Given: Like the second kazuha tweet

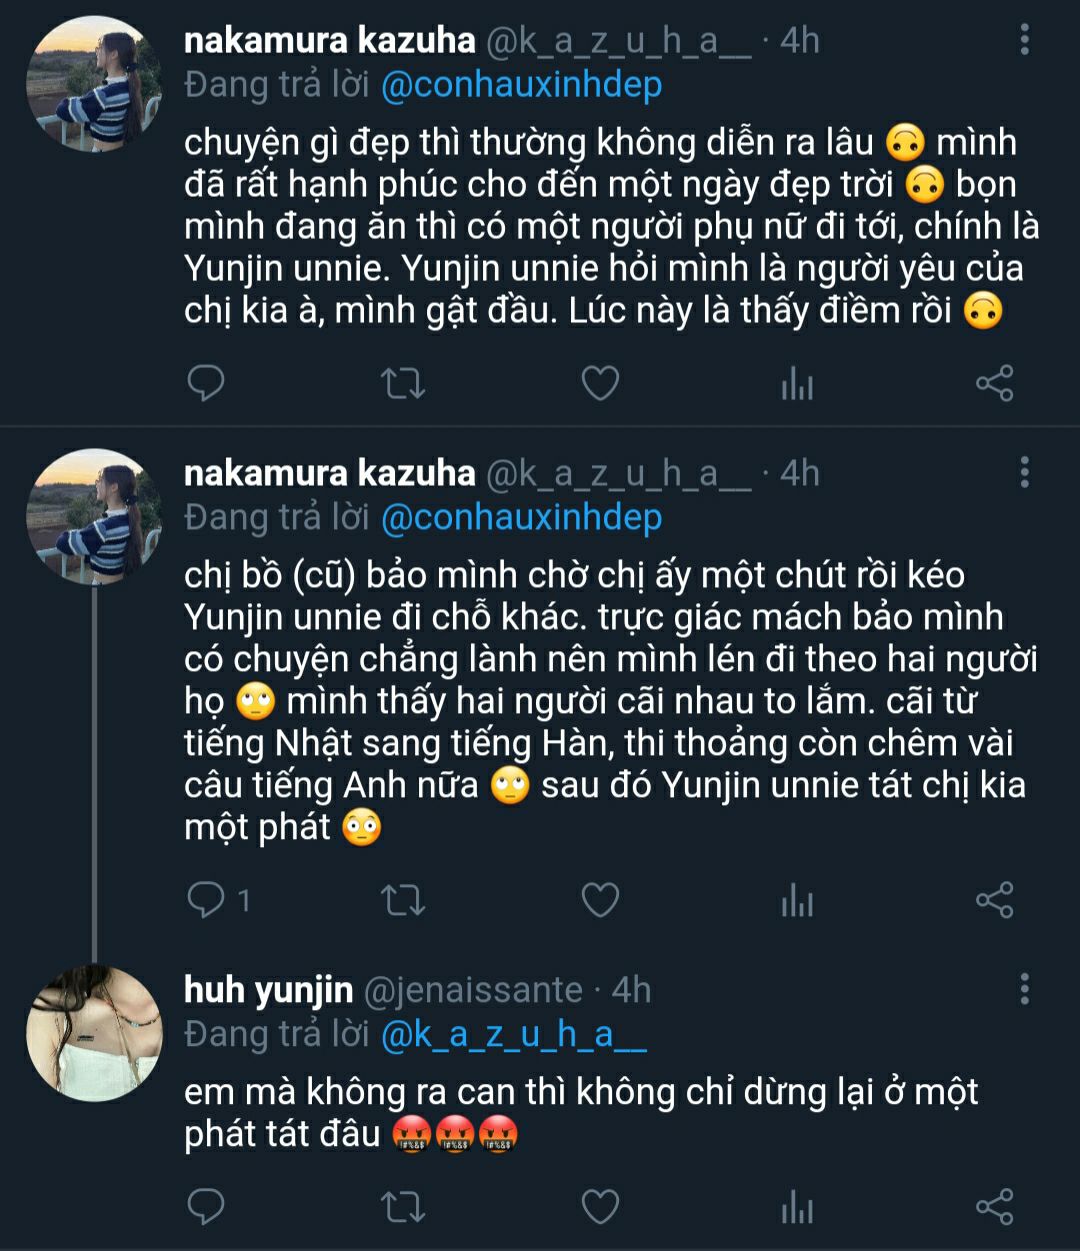Looking at the screenshot, I should pyautogui.click(x=600, y=901).
